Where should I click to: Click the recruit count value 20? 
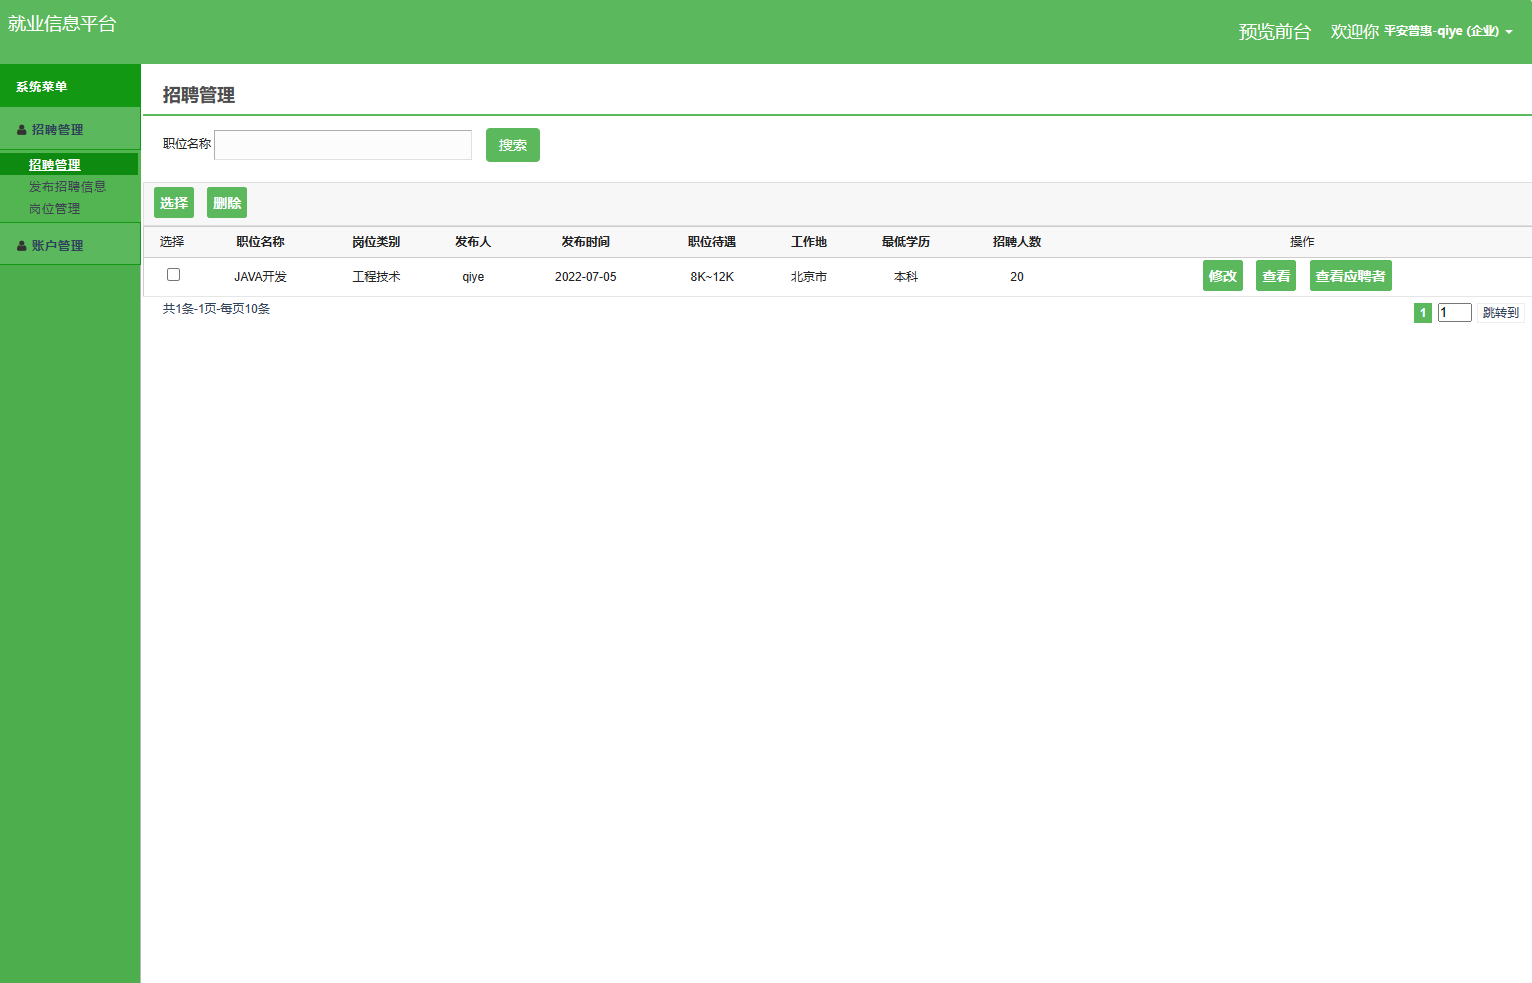pyautogui.click(x=1017, y=277)
